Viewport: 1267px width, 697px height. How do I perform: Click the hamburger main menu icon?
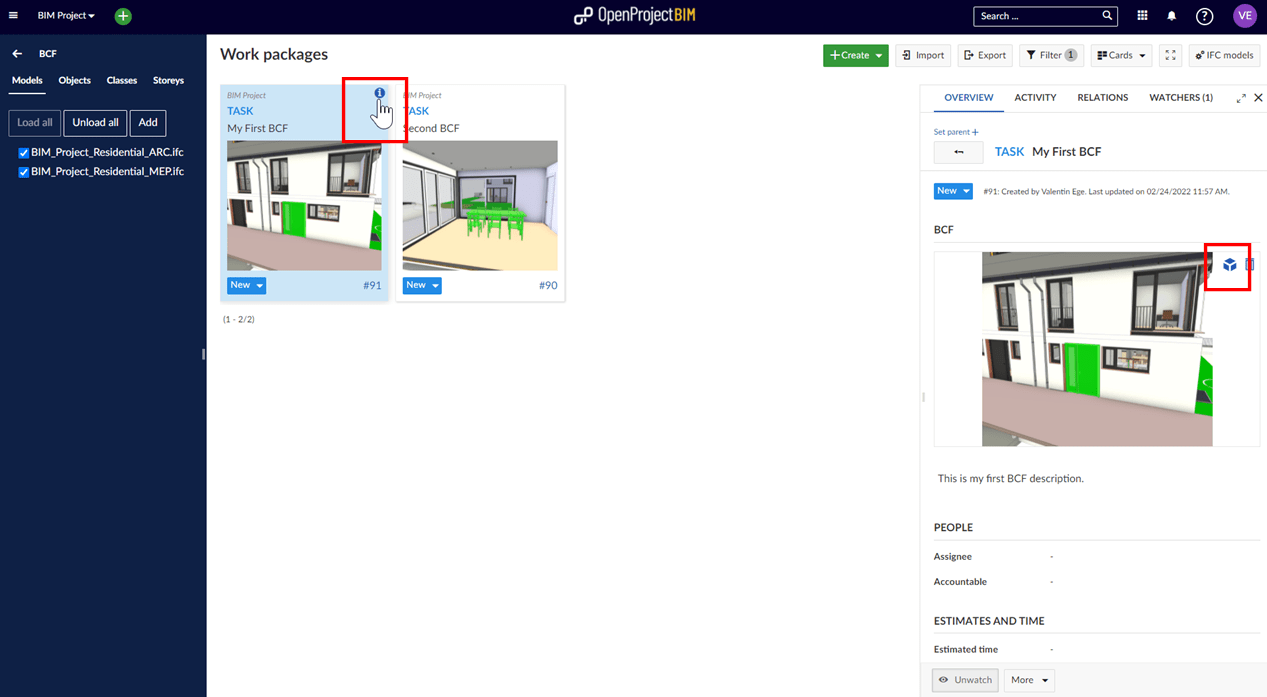(x=14, y=16)
